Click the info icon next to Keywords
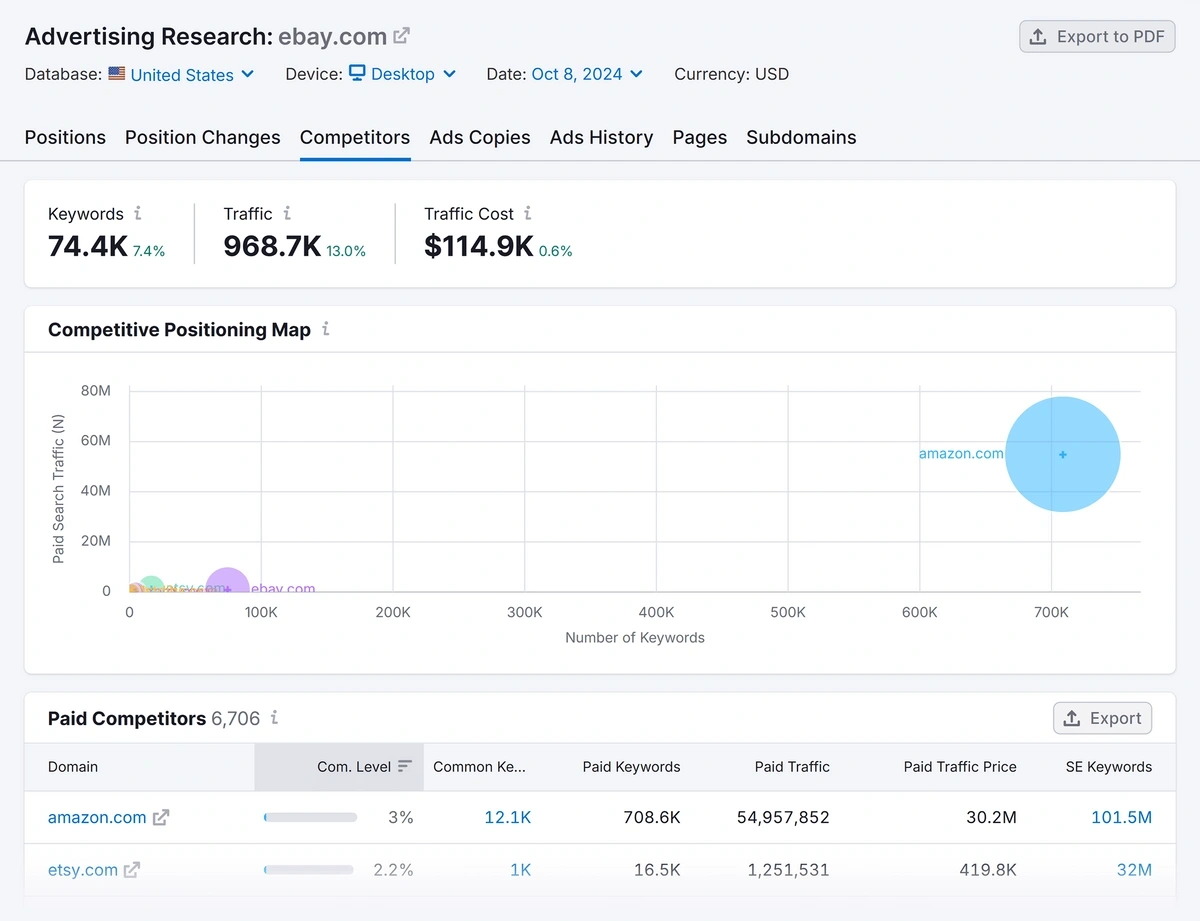Viewport: 1200px width, 921px height. point(138,213)
